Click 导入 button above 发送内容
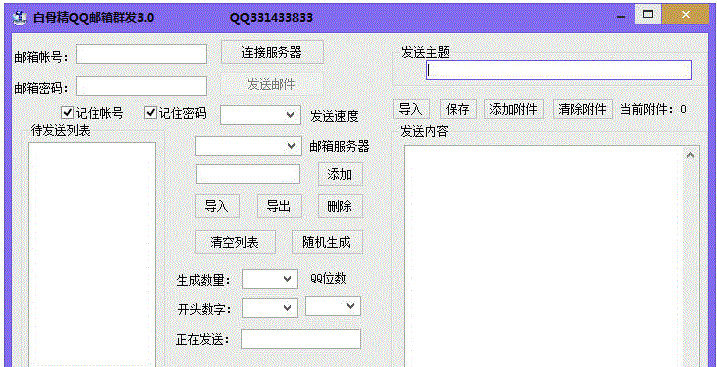Image resolution: width=717 pixels, height=367 pixels. coord(411,109)
